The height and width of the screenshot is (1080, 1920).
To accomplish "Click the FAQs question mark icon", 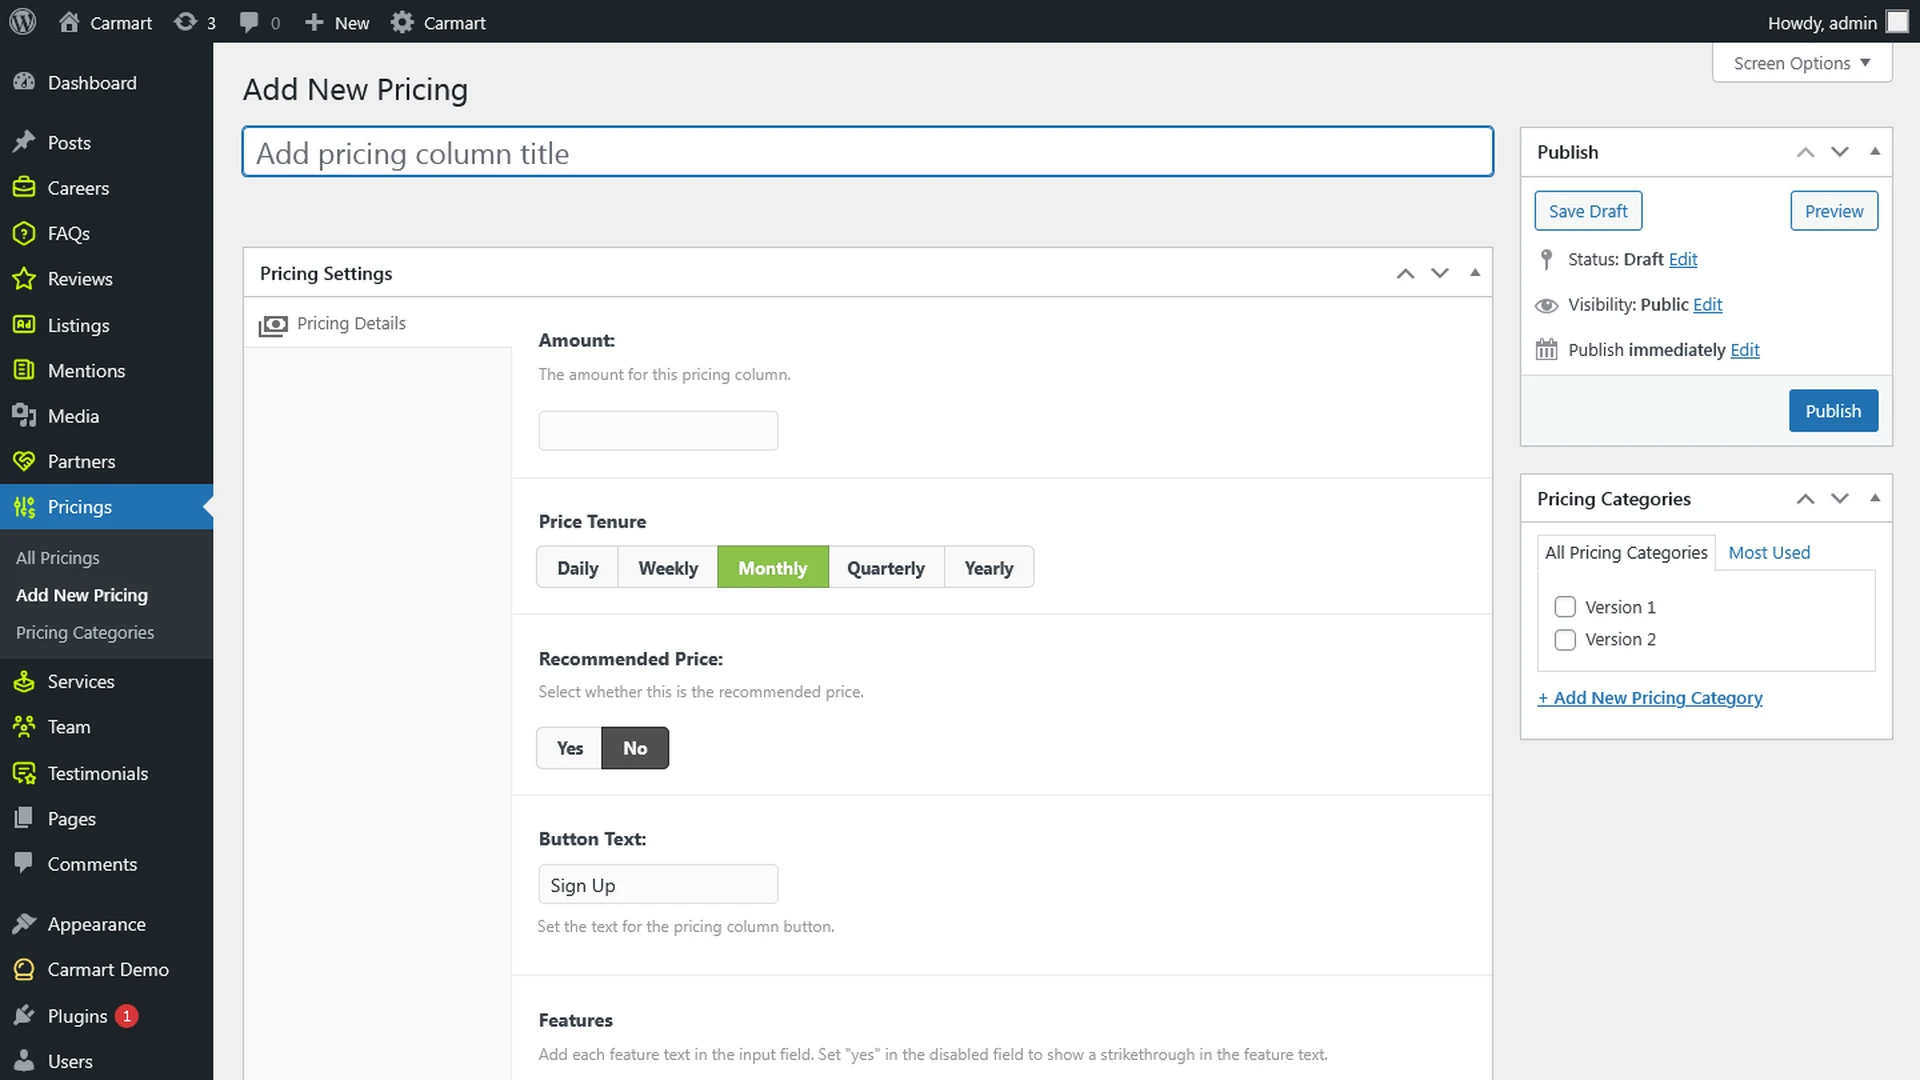I will [24, 233].
